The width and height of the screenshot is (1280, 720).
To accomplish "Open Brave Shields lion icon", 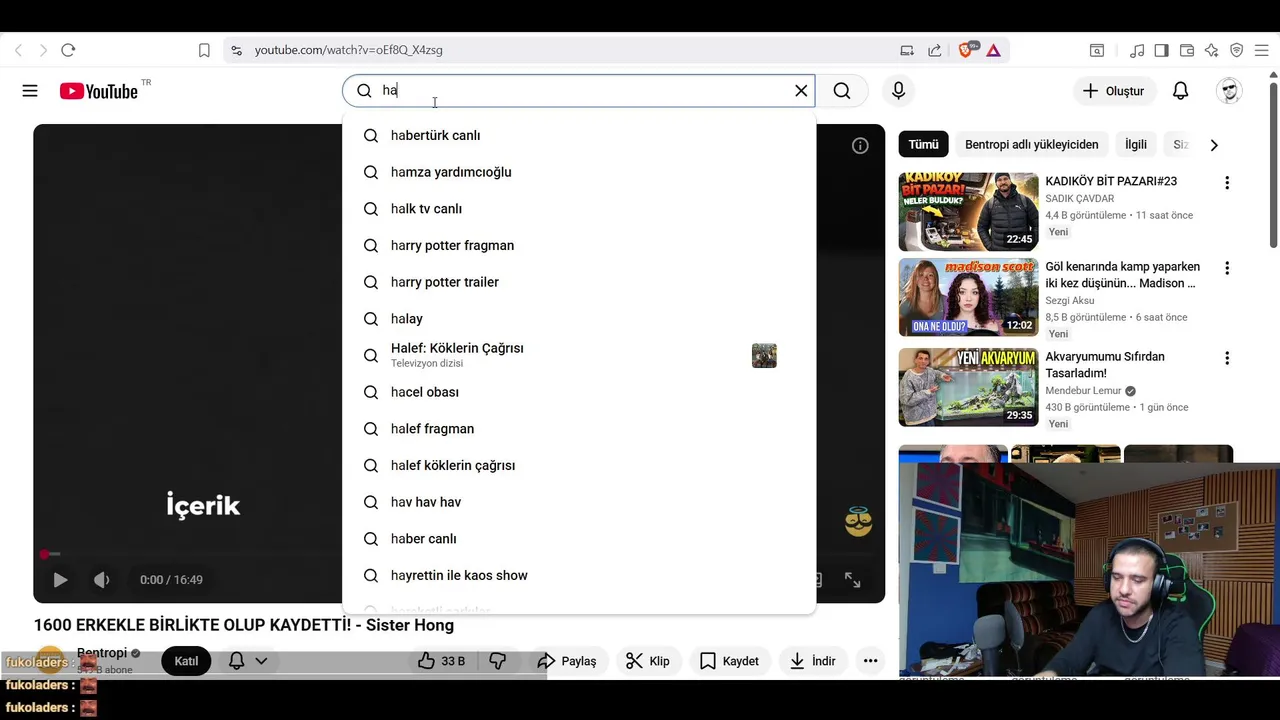I will pos(966,50).
